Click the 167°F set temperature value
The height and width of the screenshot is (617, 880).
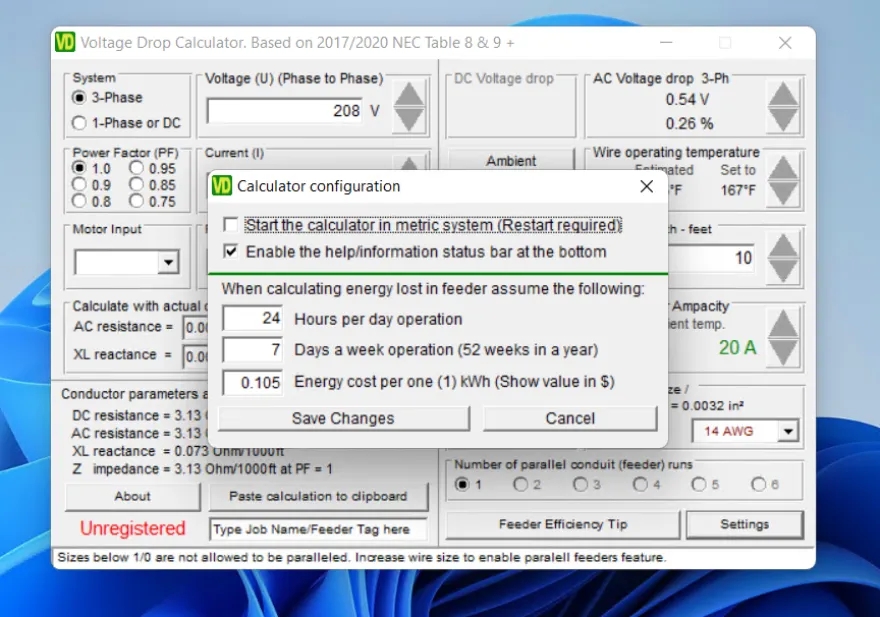[x=738, y=190]
